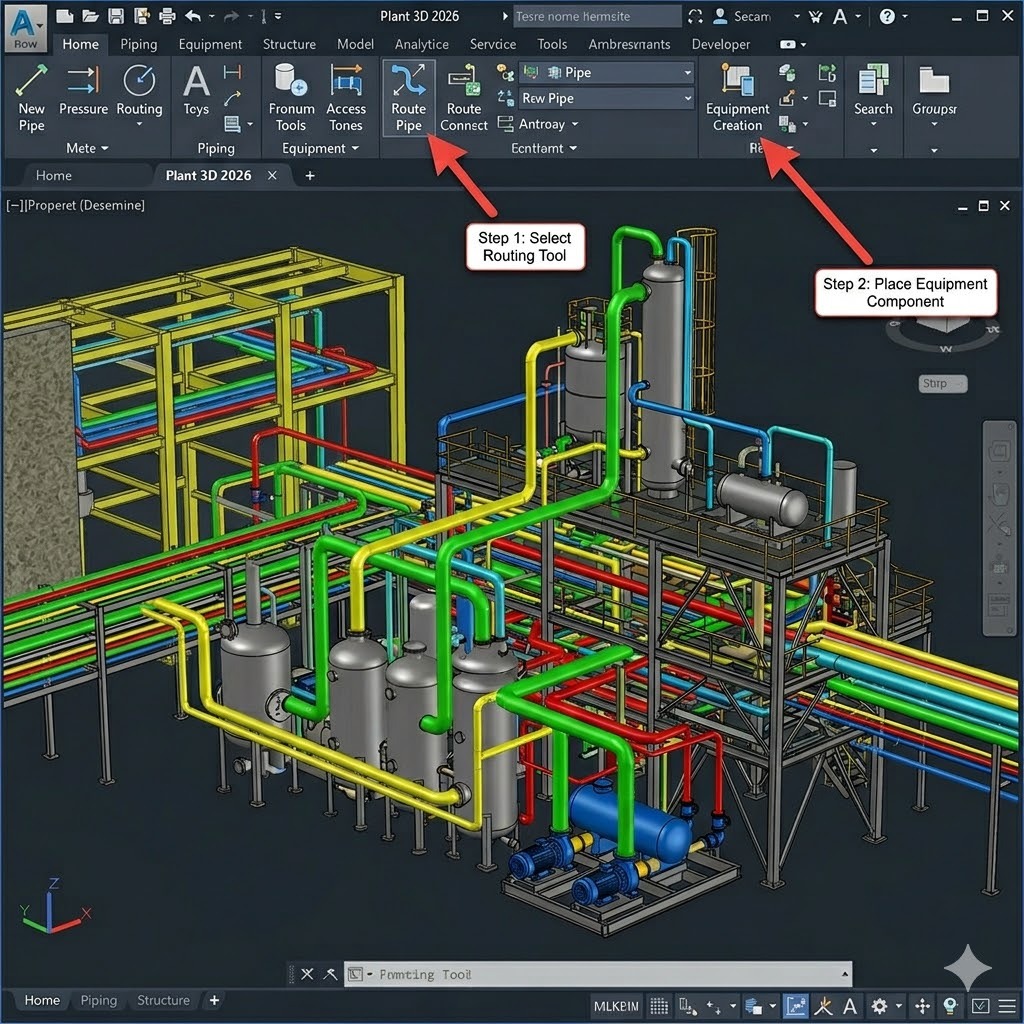The image size is (1024, 1024).
Task: Click the command line input field
Action: 598,974
